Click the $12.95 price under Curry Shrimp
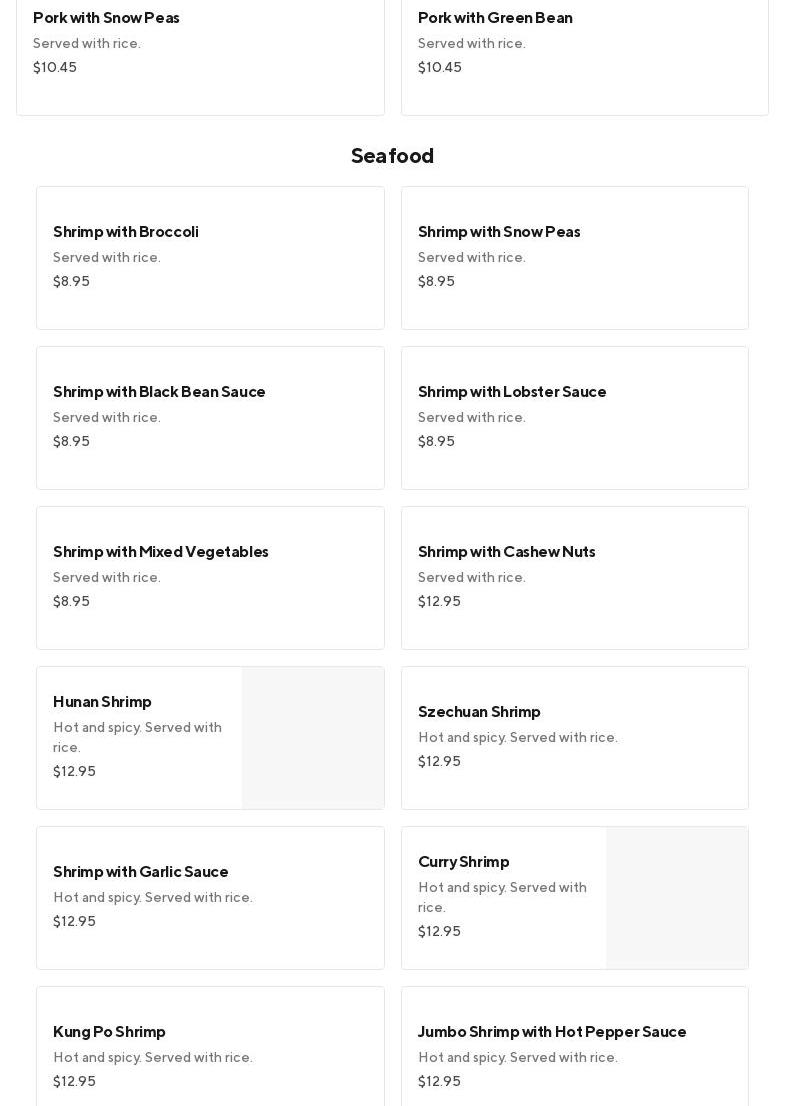This screenshot has height=1106, width=785. pos(439,932)
